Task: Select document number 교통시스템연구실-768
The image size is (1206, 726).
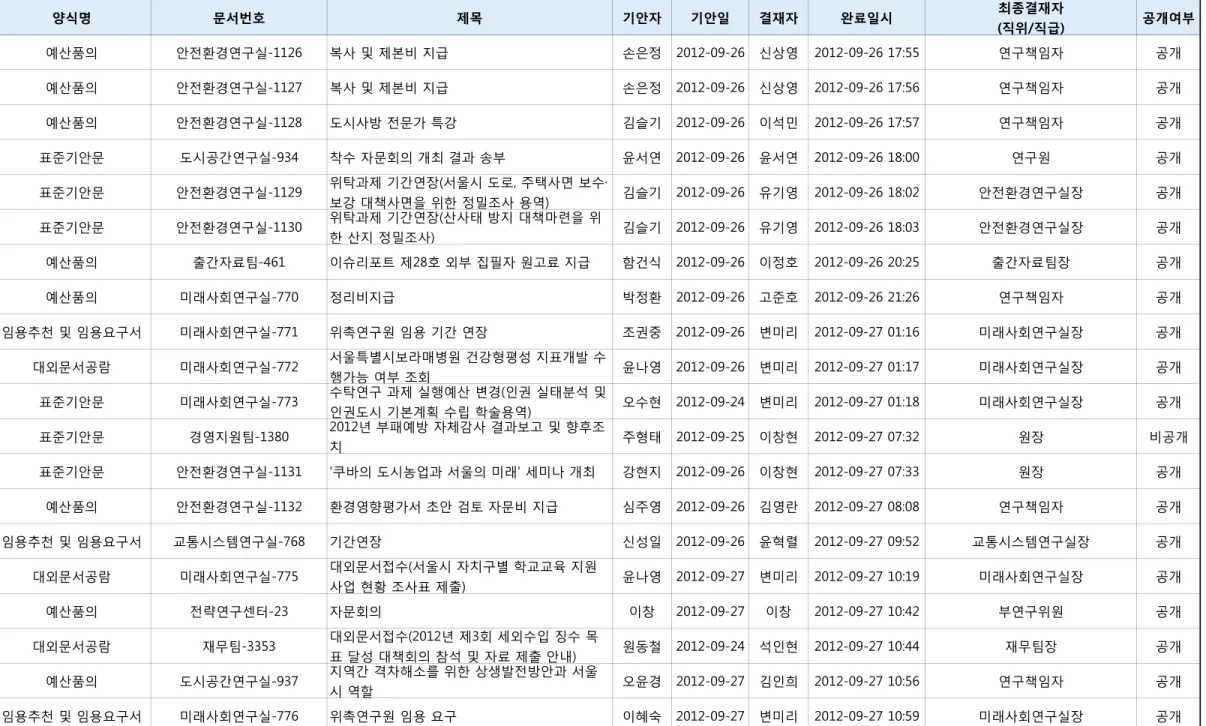Action: point(239,542)
